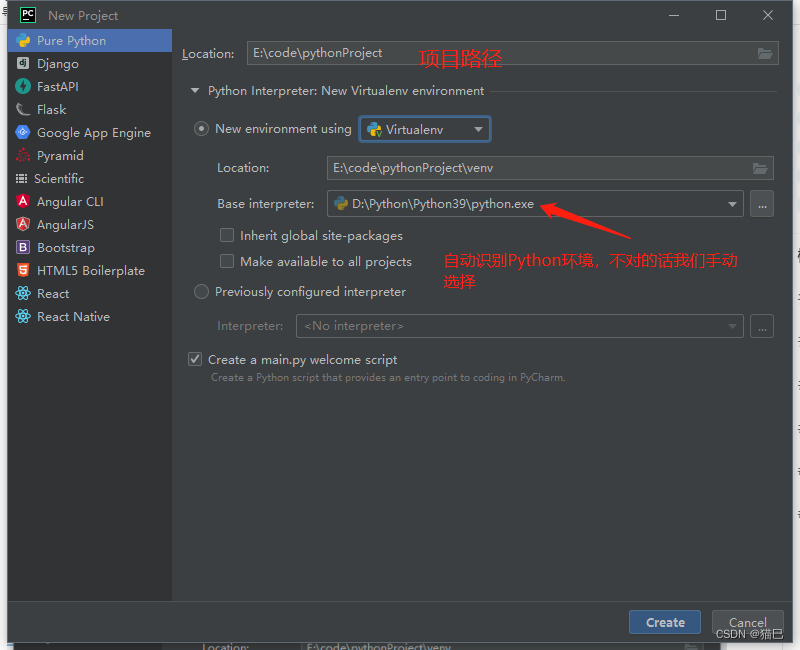The width and height of the screenshot is (800, 650).
Task: Open the disabled Interpreter No interpreter dropdown
Action: [x=520, y=326]
